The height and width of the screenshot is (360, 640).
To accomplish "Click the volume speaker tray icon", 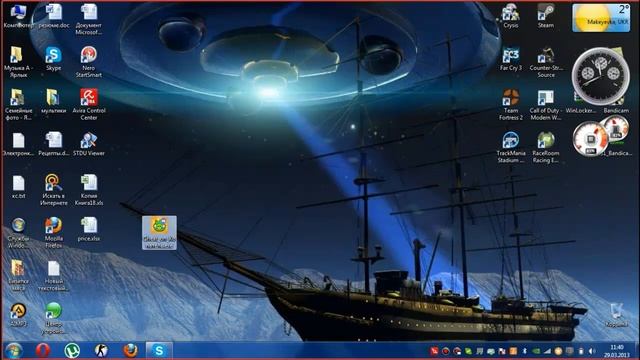I will pyautogui.click(x=591, y=351).
